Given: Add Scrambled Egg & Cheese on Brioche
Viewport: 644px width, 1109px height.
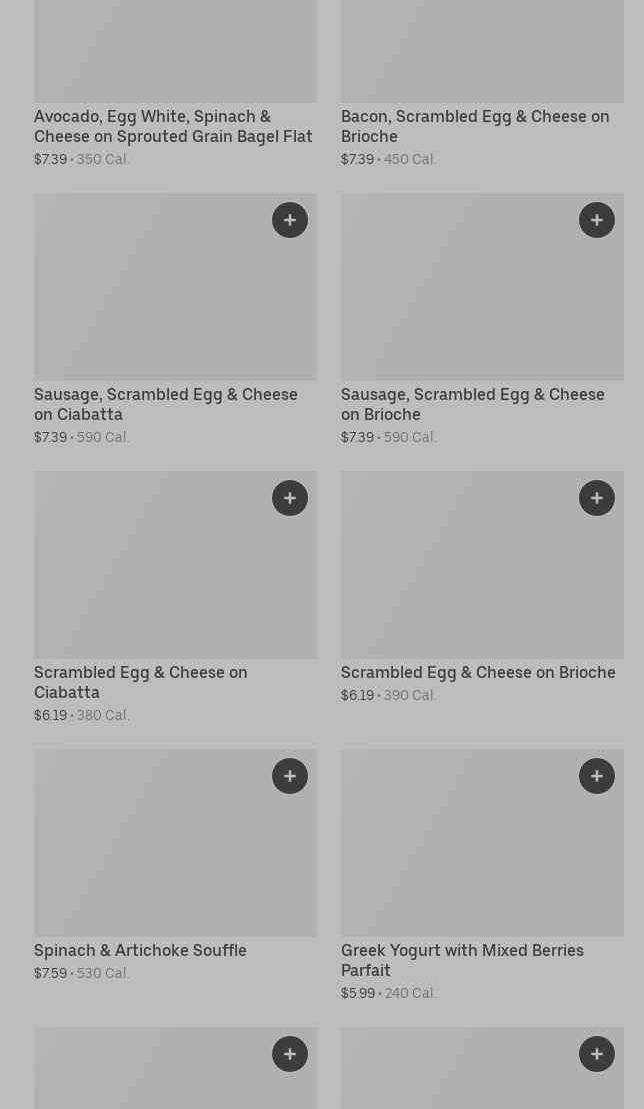Looking at the screenshot, I should coord(597,498).
